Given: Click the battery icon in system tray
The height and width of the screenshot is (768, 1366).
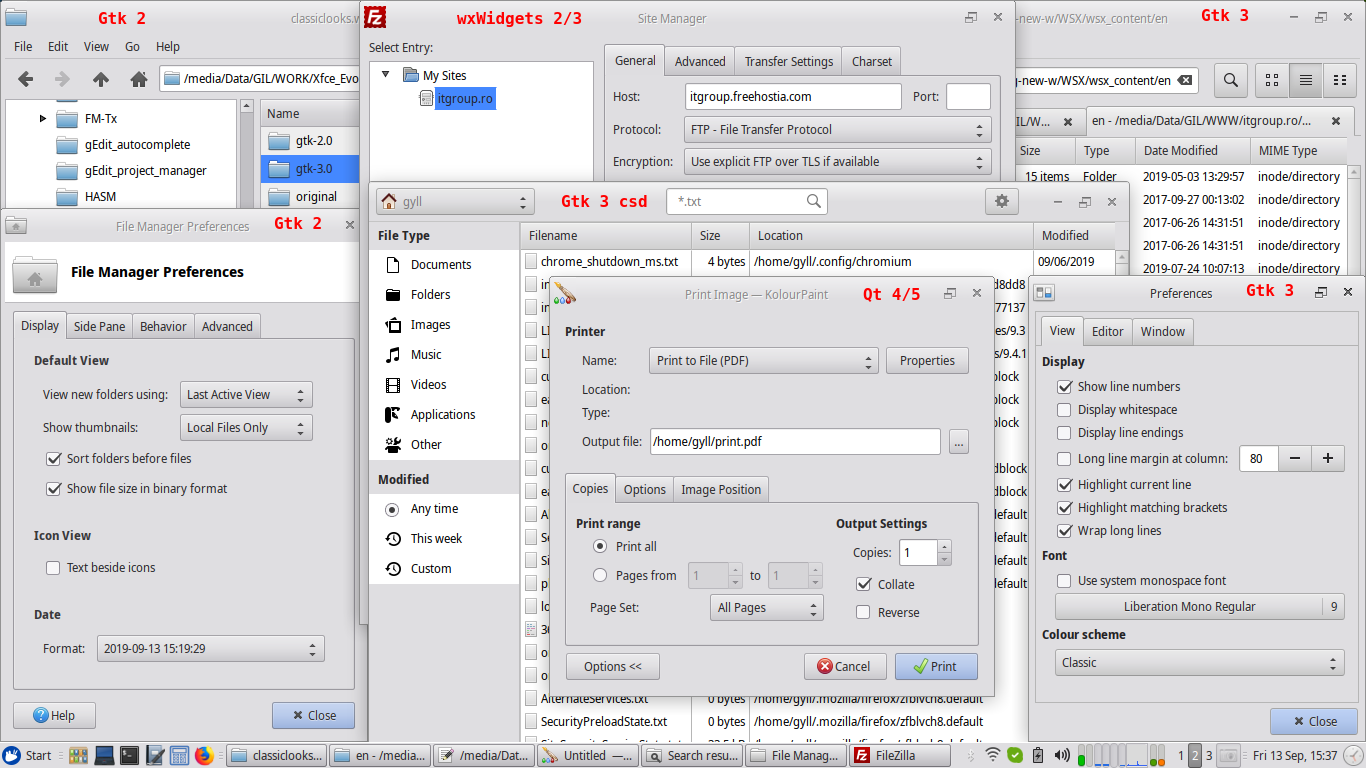Looking at the screenshot, I should click(1037, 755).
